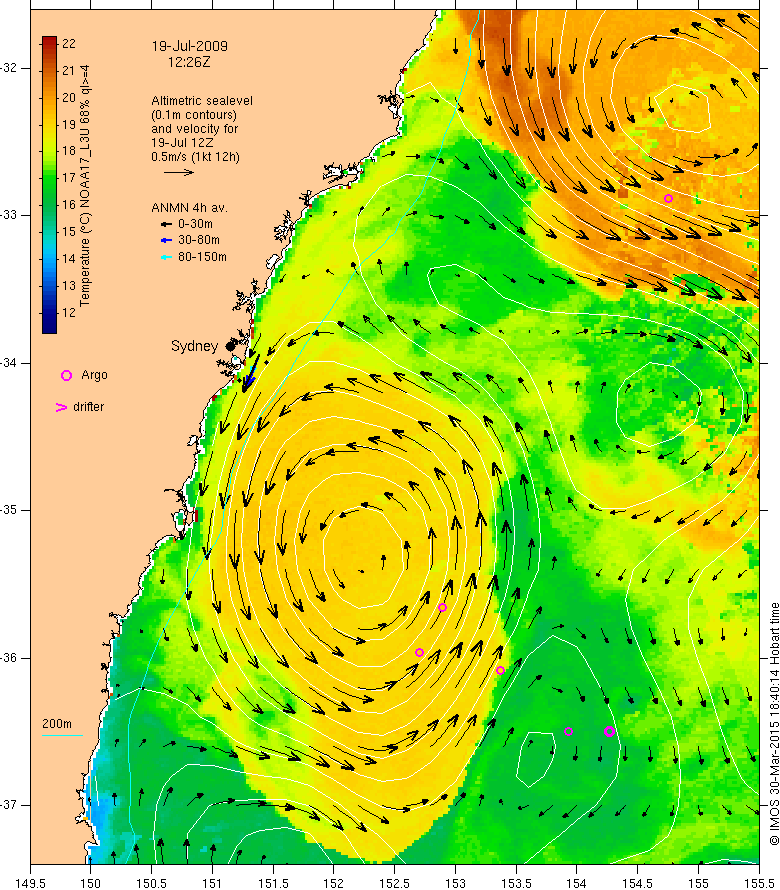Click the 154 longitude axis label
This screenshot has width=780, height=890.
tap(577, 884)
